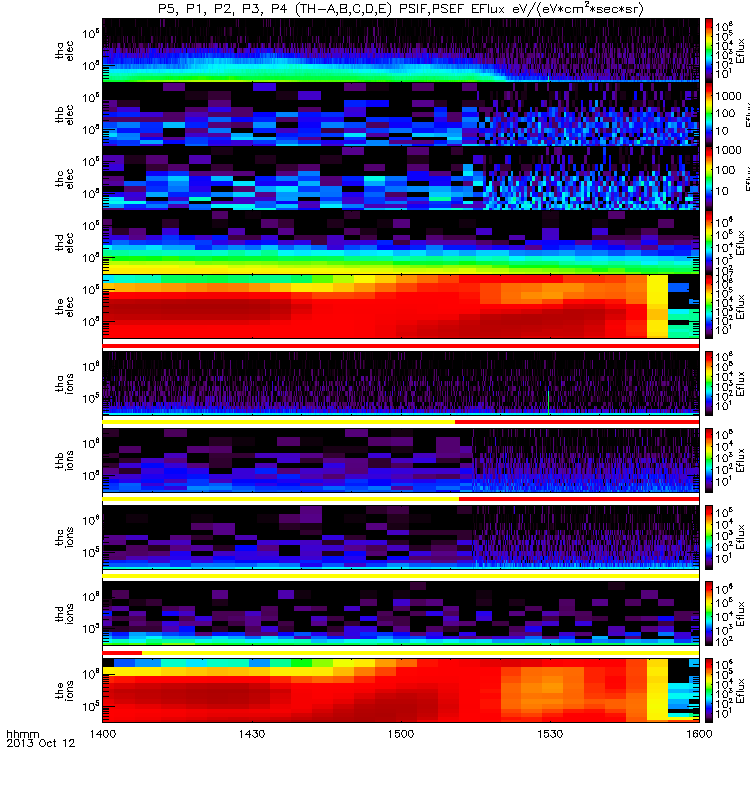Click the red segment of the bar under tha ions
The height and width of the screenshot is (800, 750).
coord(577,422)
